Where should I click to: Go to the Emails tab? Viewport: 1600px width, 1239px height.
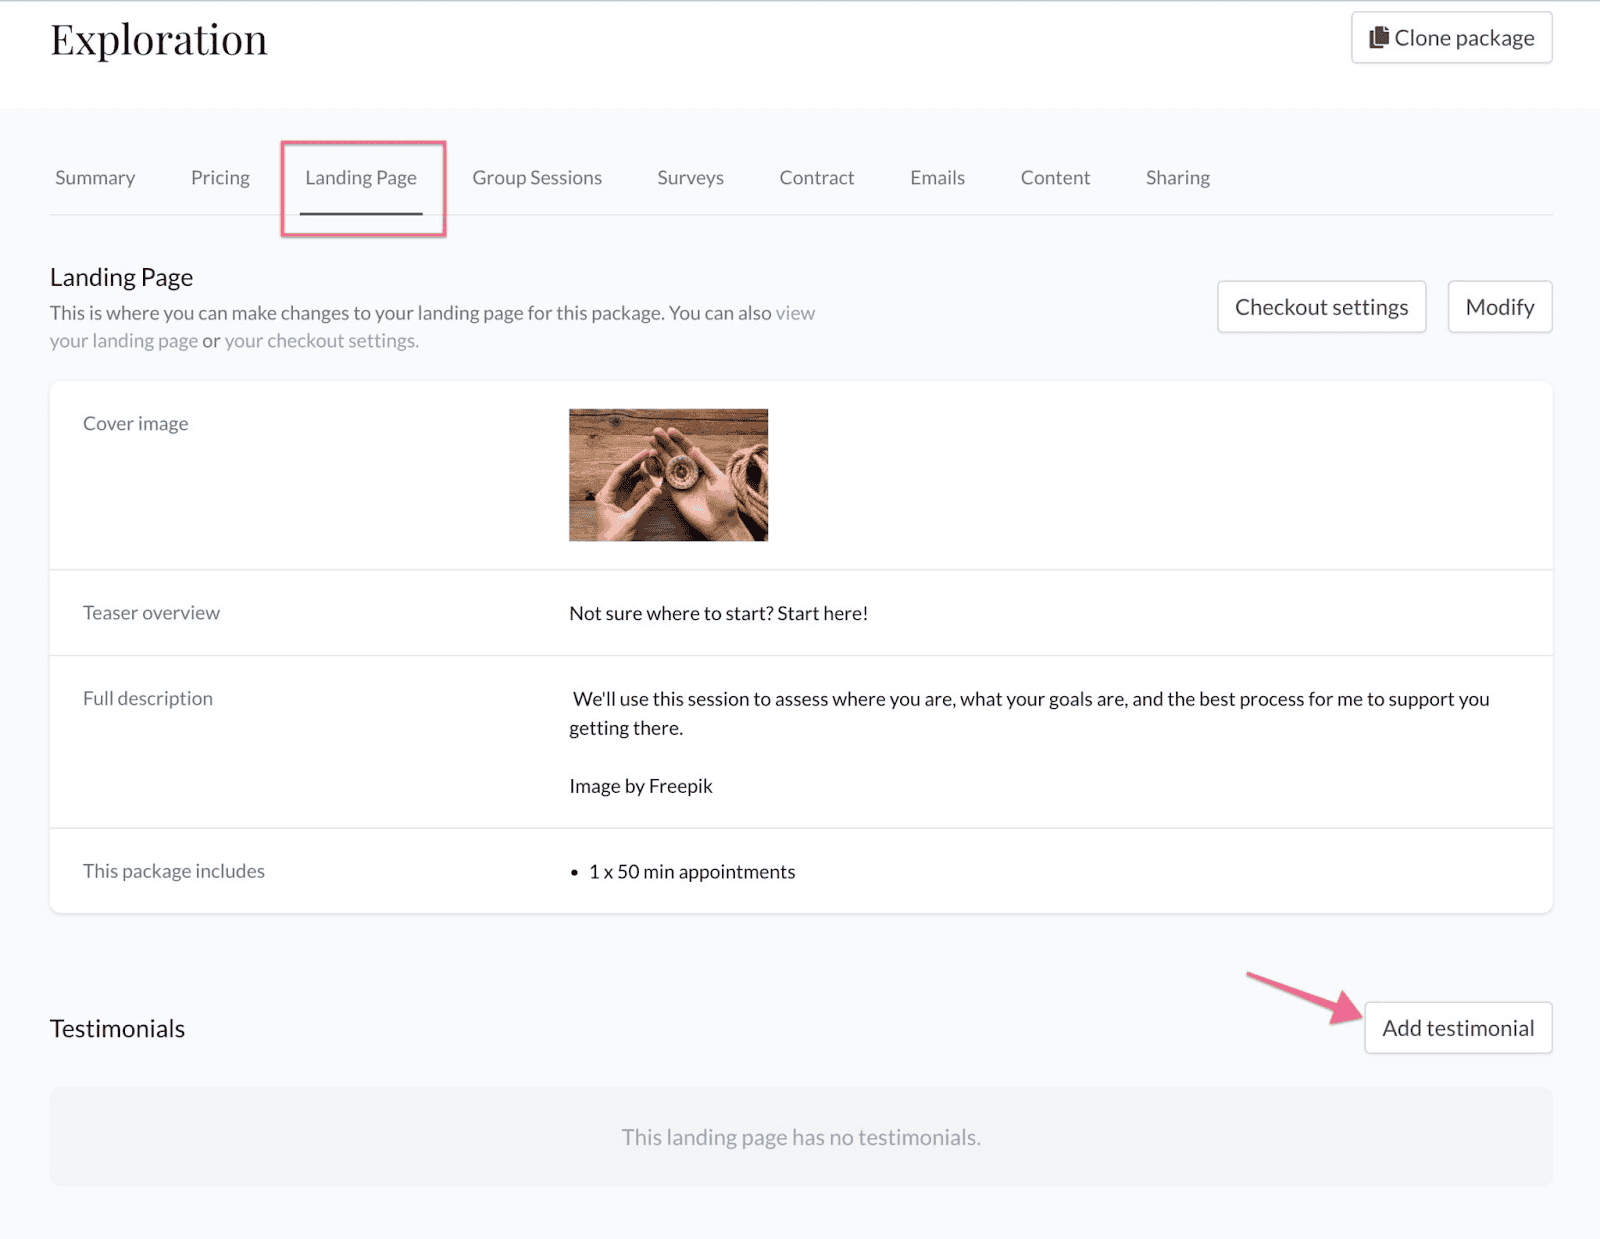click(x=936, y=177)
